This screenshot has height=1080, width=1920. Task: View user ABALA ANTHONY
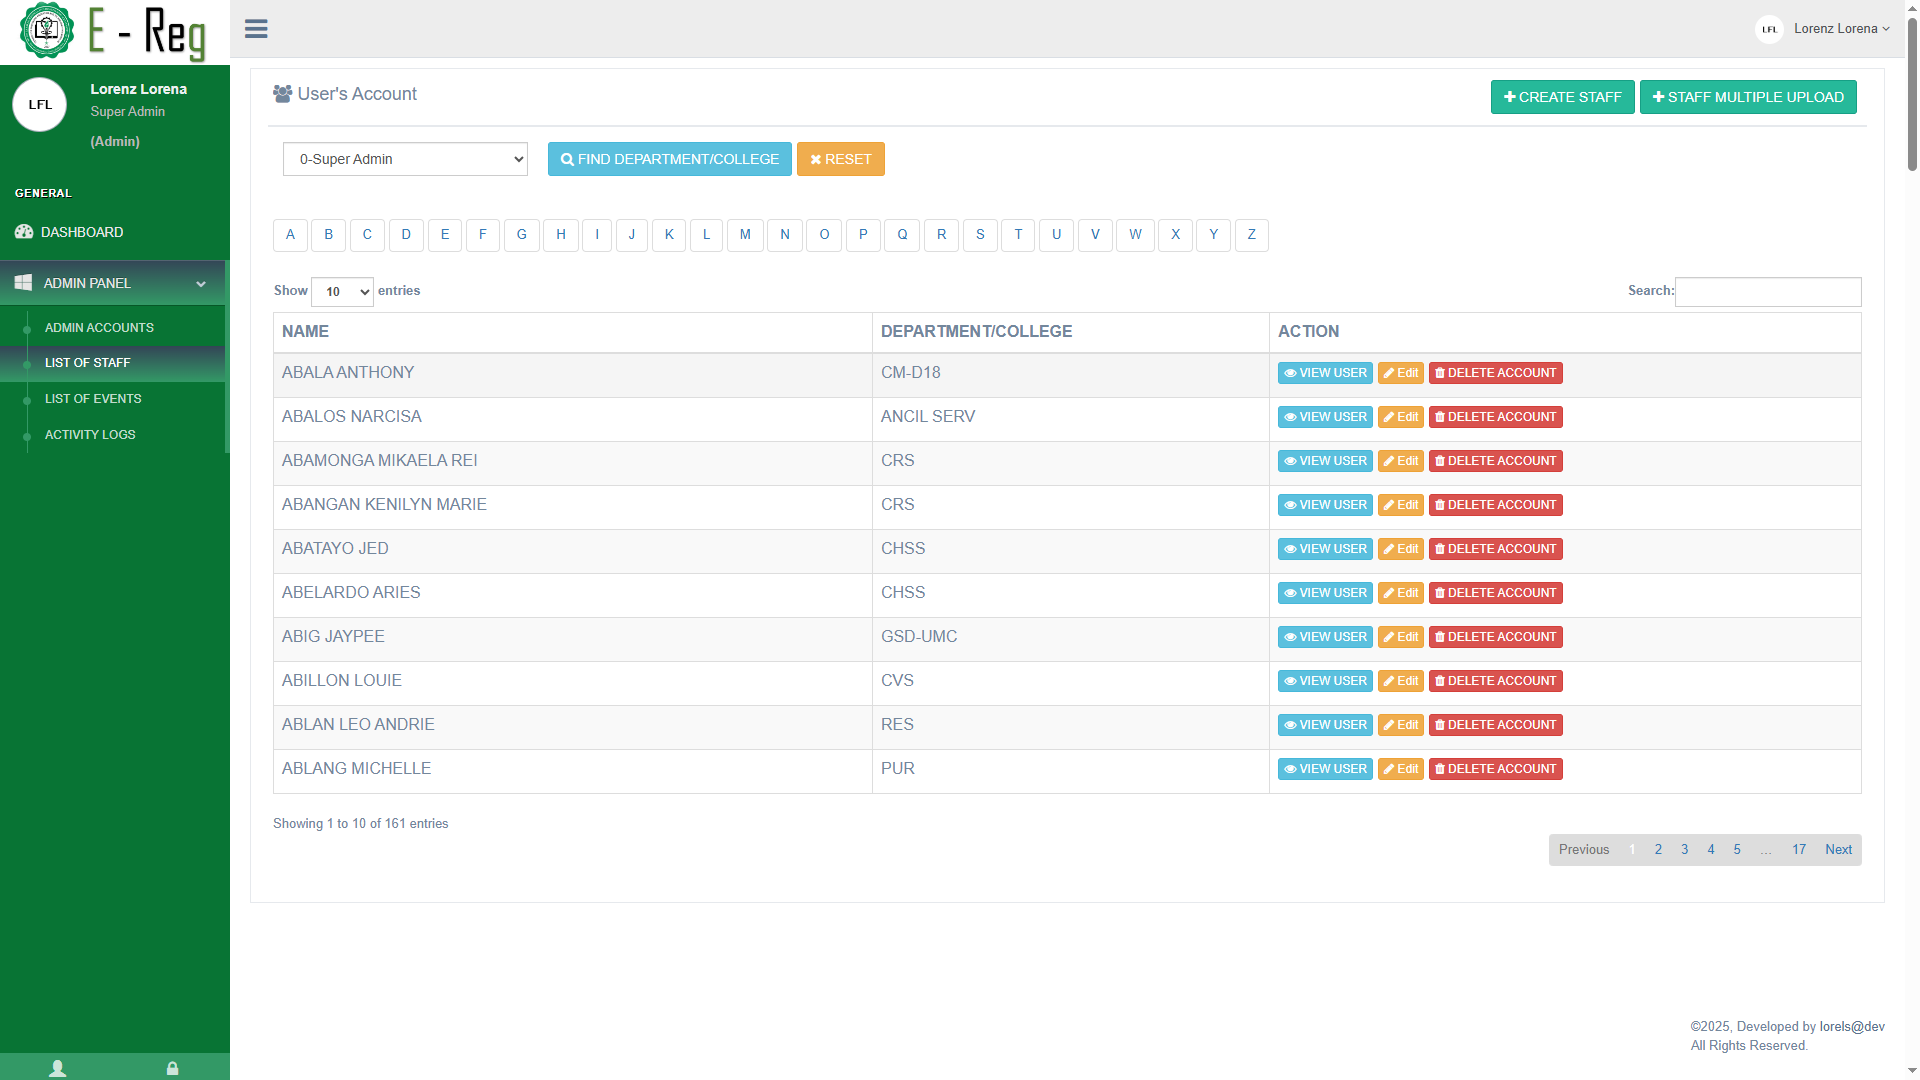(1325, 373)
